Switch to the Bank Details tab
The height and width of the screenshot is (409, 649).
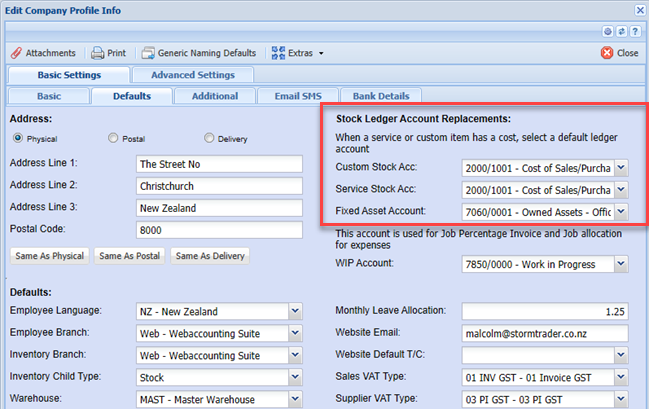[x=380, y=97]
